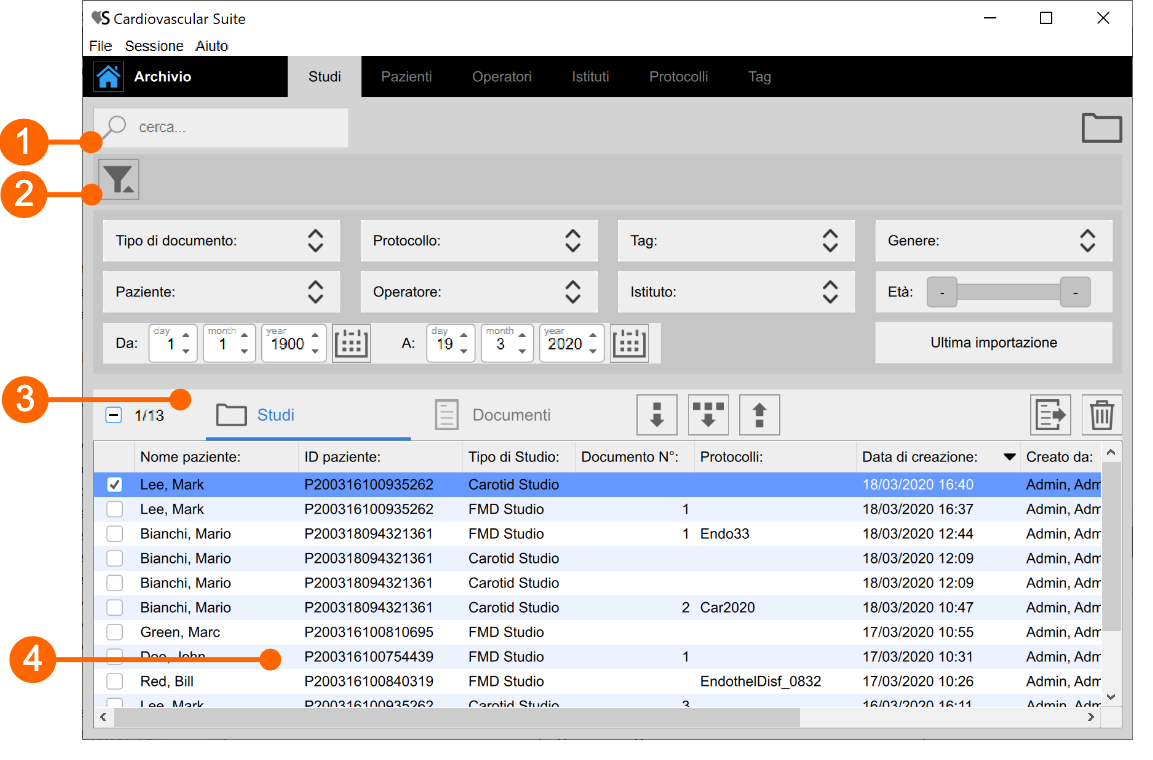This screenshot has height=760, width=1153.
Task: Check the Green, Marc row checkbox
Action: pos(115,632)
